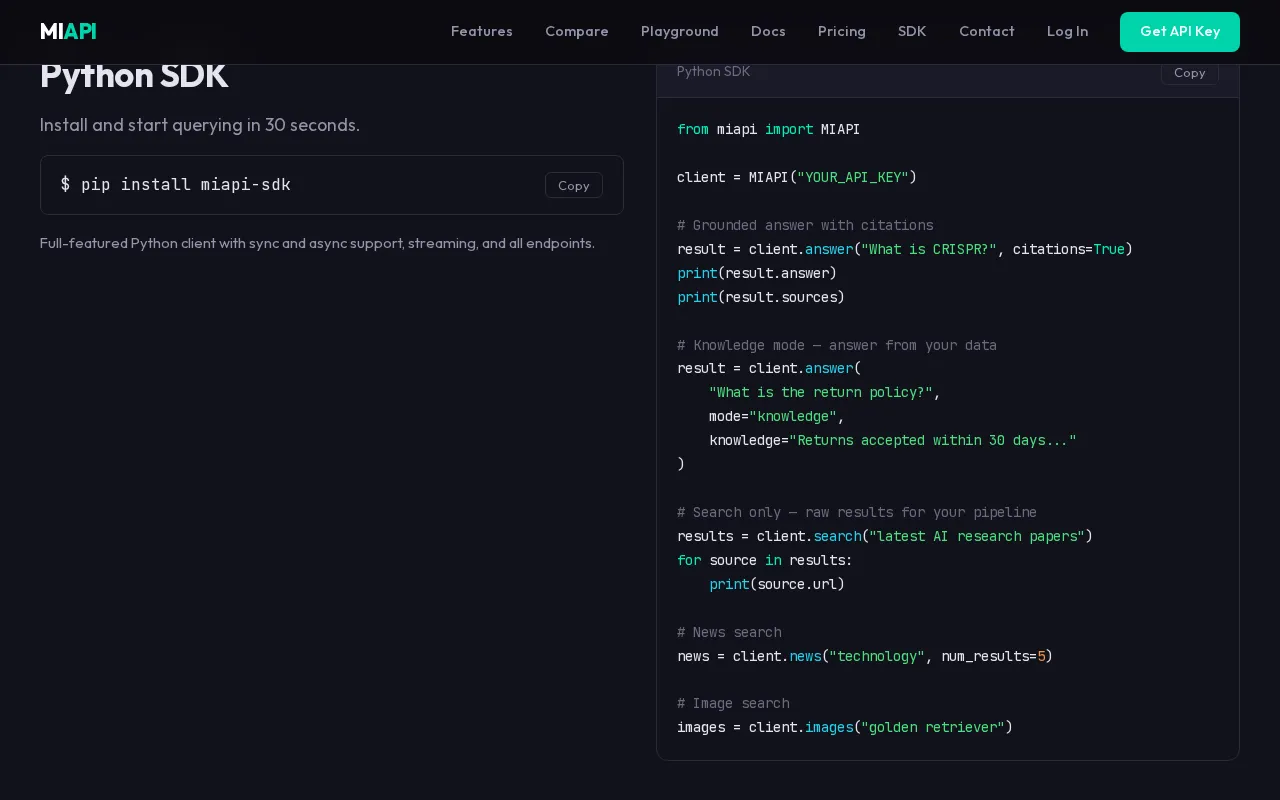The image size is (1280, 800).
Task: Copy the pip install command
Action: click(574, 185)
